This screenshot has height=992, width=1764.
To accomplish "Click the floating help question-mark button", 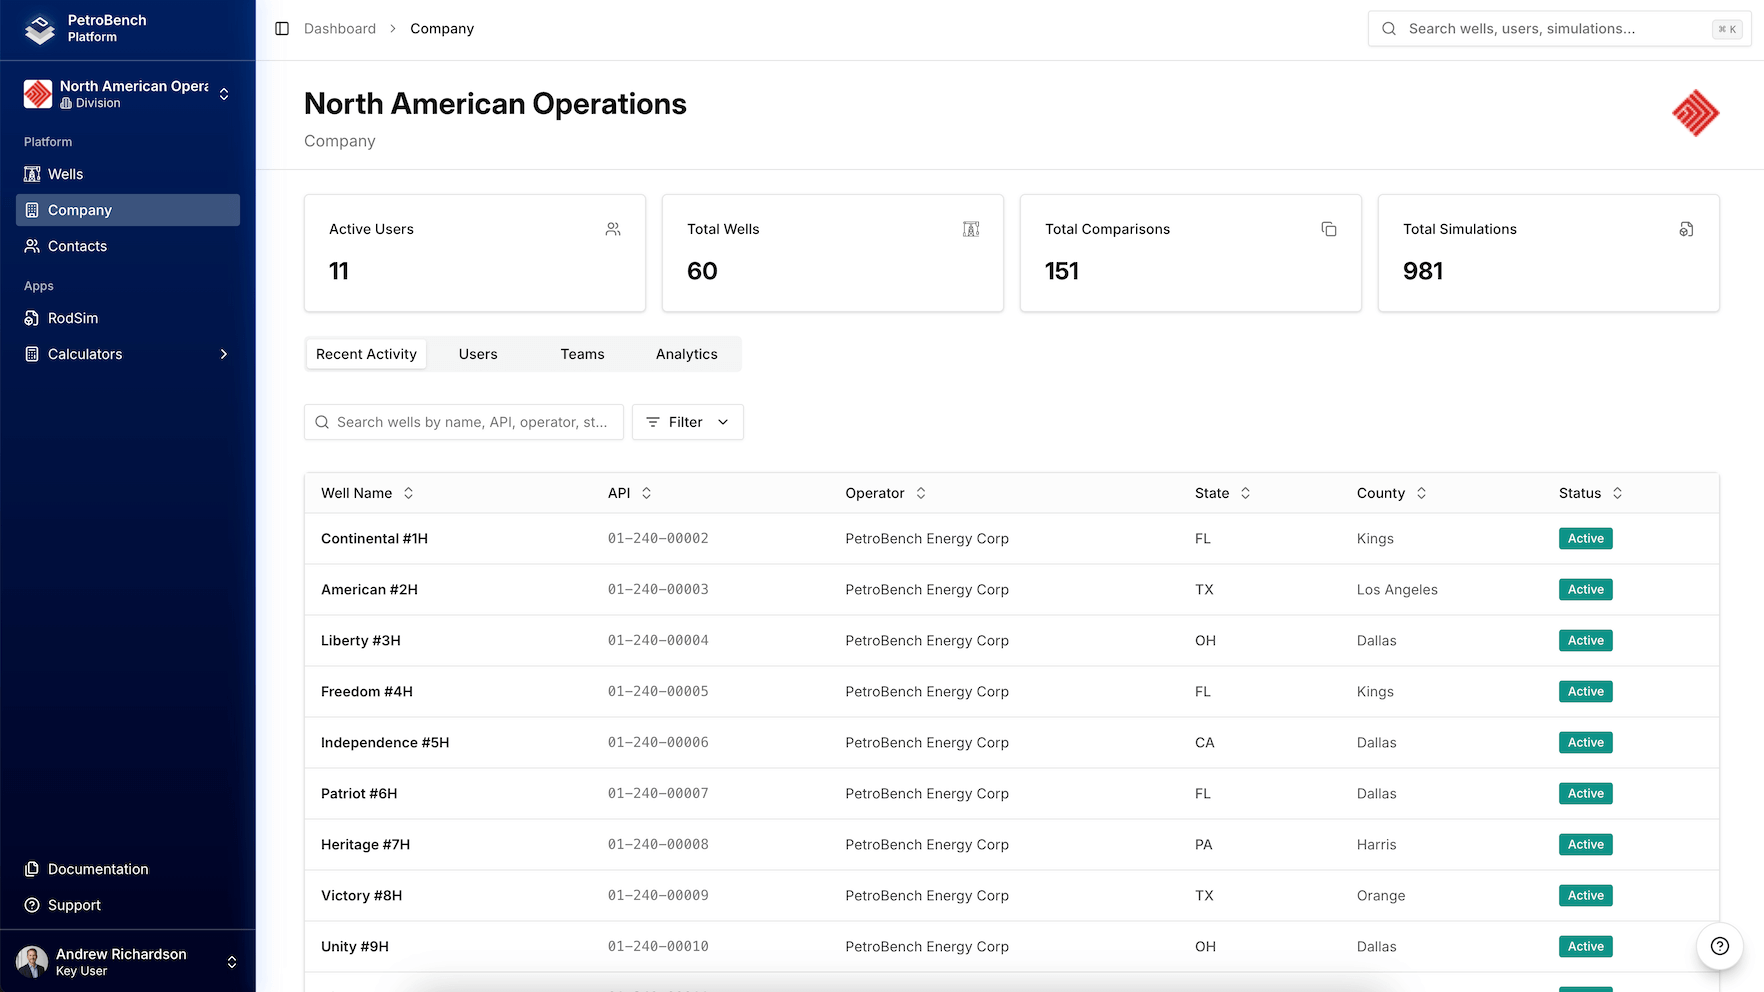I will [1719, 946].
